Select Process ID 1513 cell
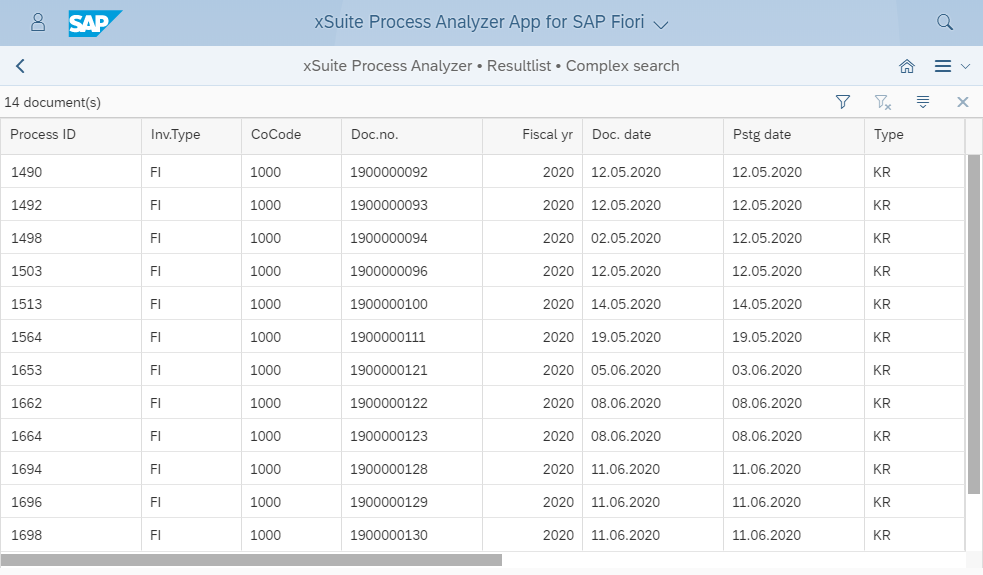 pyautogui.click(x=71, y=304)
